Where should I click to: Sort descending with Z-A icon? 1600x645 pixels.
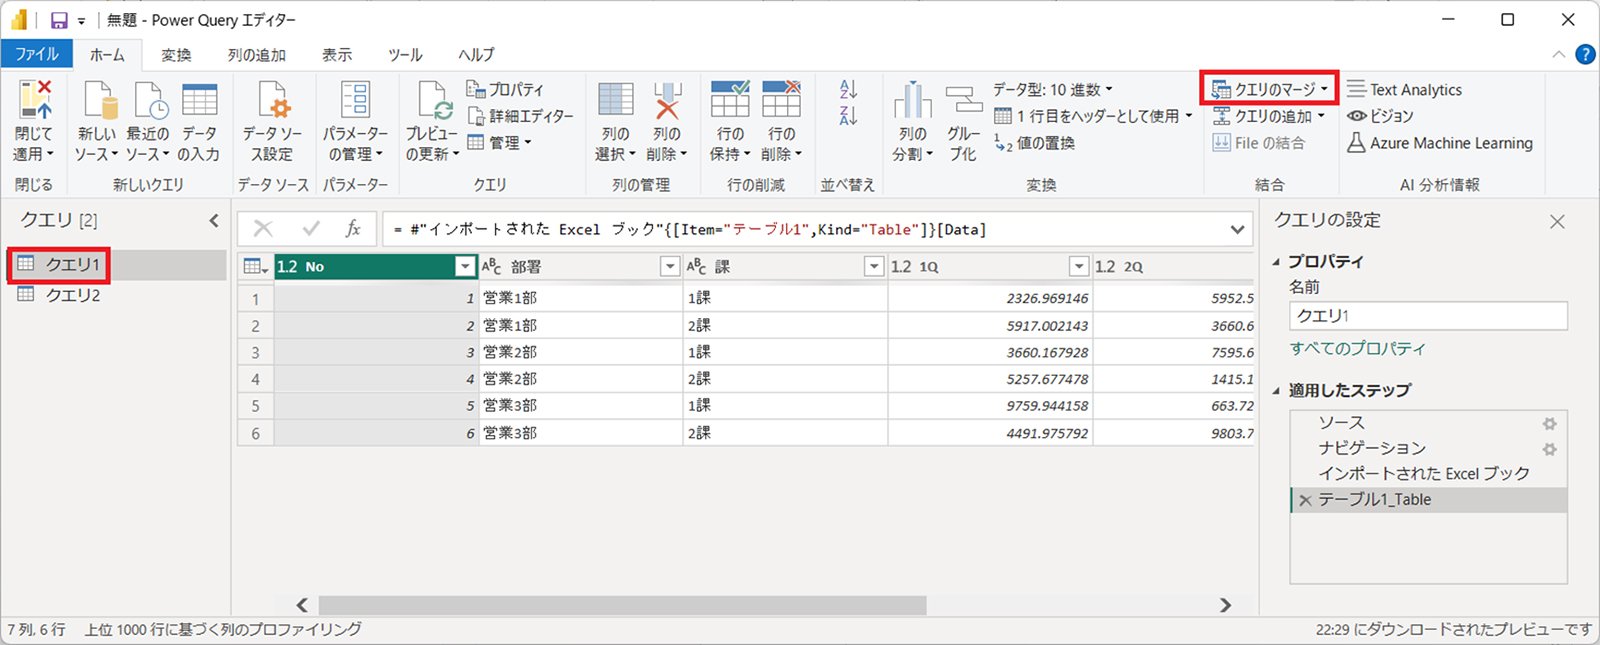click(x=848, y=116)
